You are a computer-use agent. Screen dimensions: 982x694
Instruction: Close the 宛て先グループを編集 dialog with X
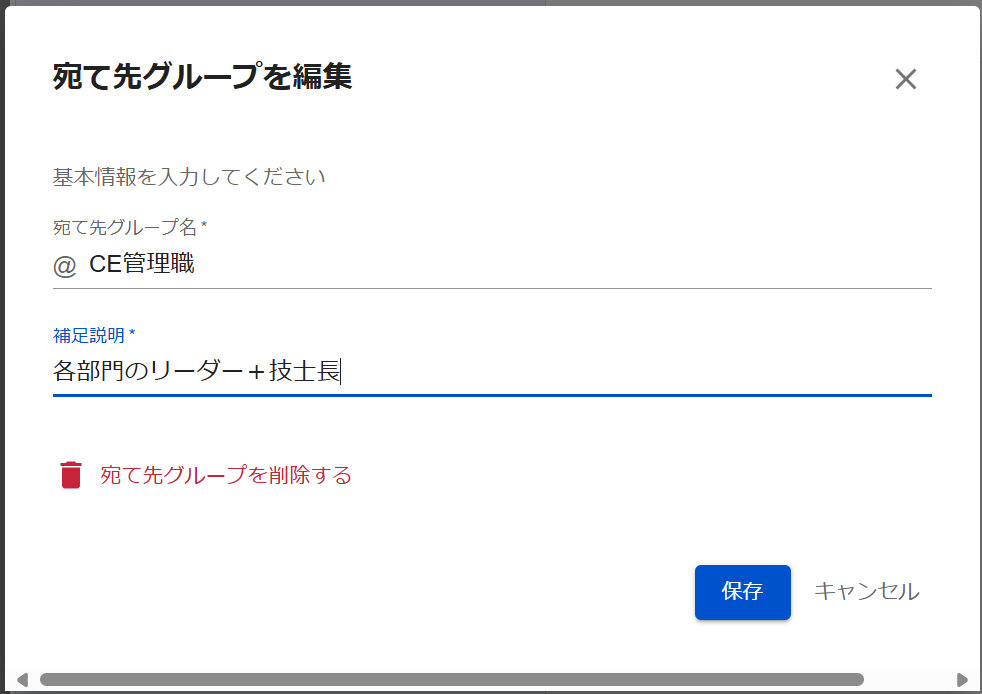coord(905,80)
